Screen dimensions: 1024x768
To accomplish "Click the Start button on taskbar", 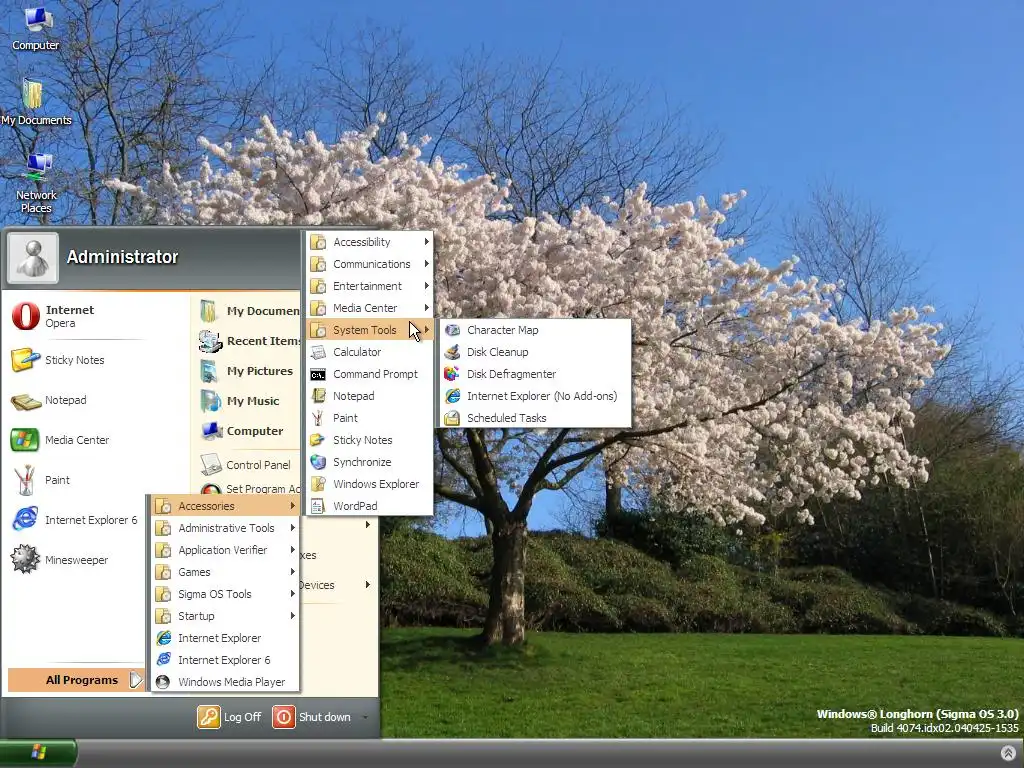I will 38,753.
